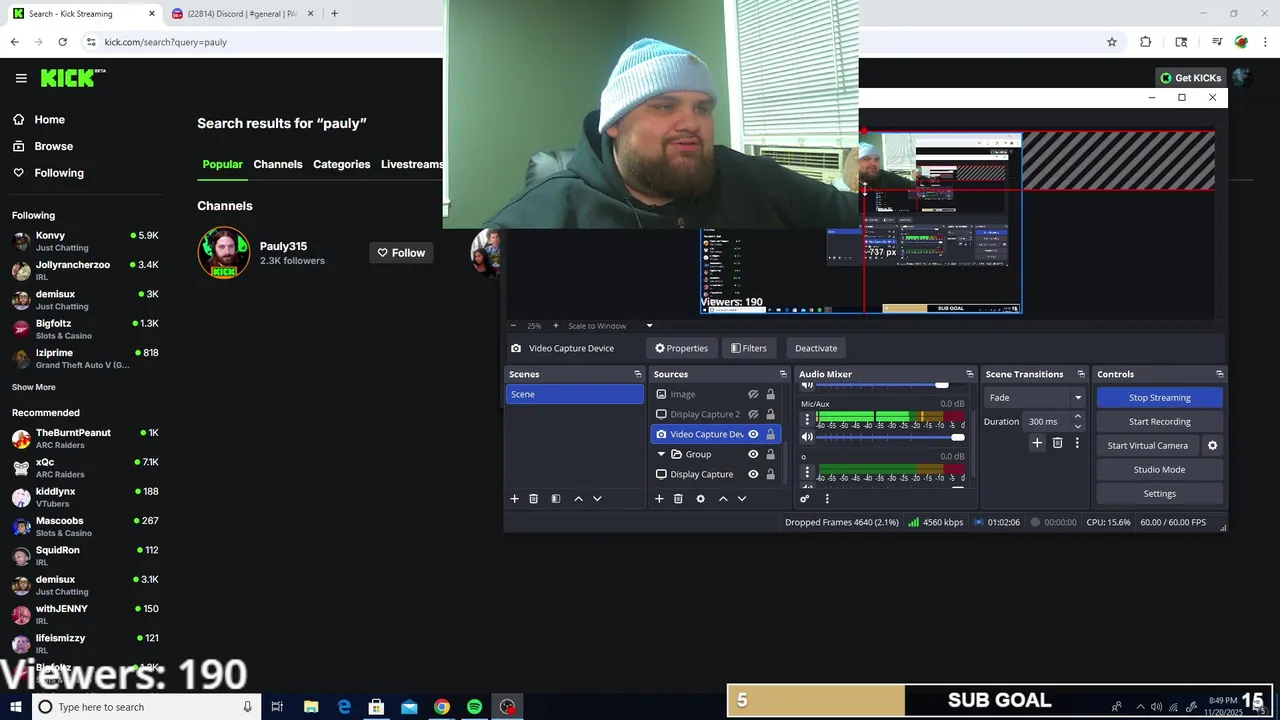The width and height of the screenshot is (1280, 720).
Task: Remove the scene transition with the trash icon
Action: coord(1057,443)
